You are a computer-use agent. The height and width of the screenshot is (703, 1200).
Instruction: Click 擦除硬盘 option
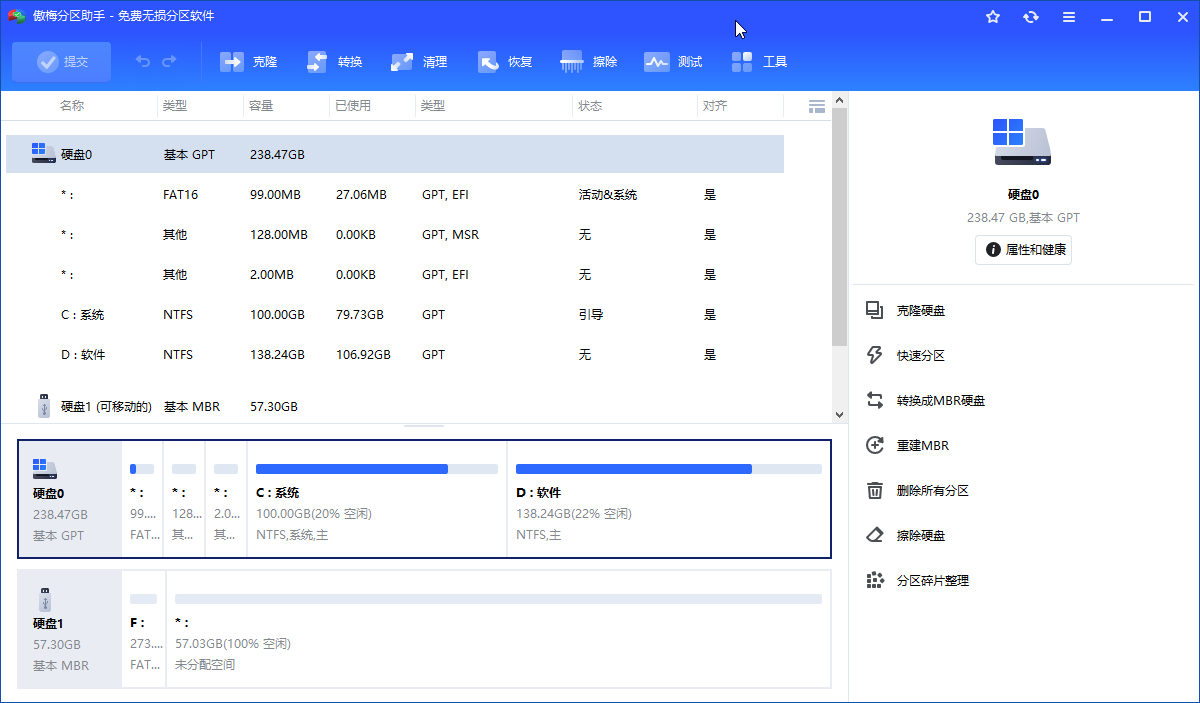[x=921, y=536]
